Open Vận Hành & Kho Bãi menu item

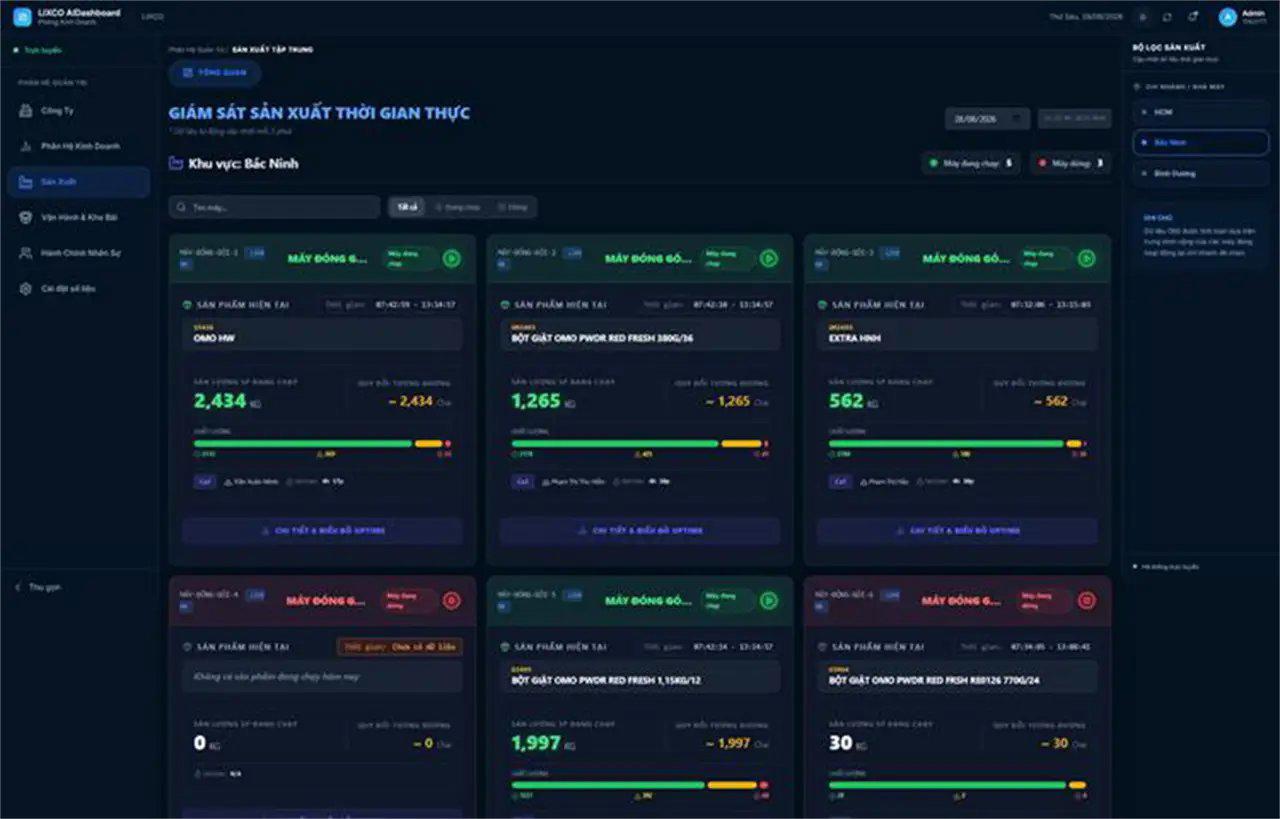pos(78,217)
